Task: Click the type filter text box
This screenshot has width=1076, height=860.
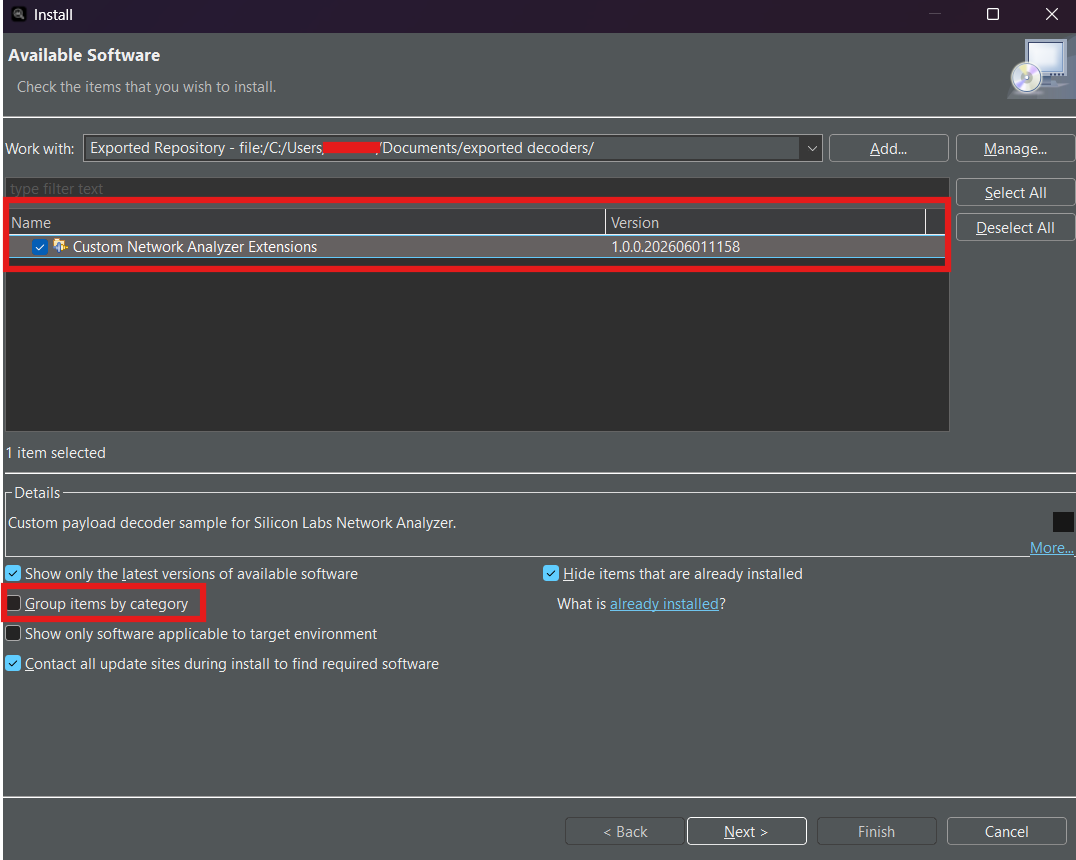Action: [477, 189]
